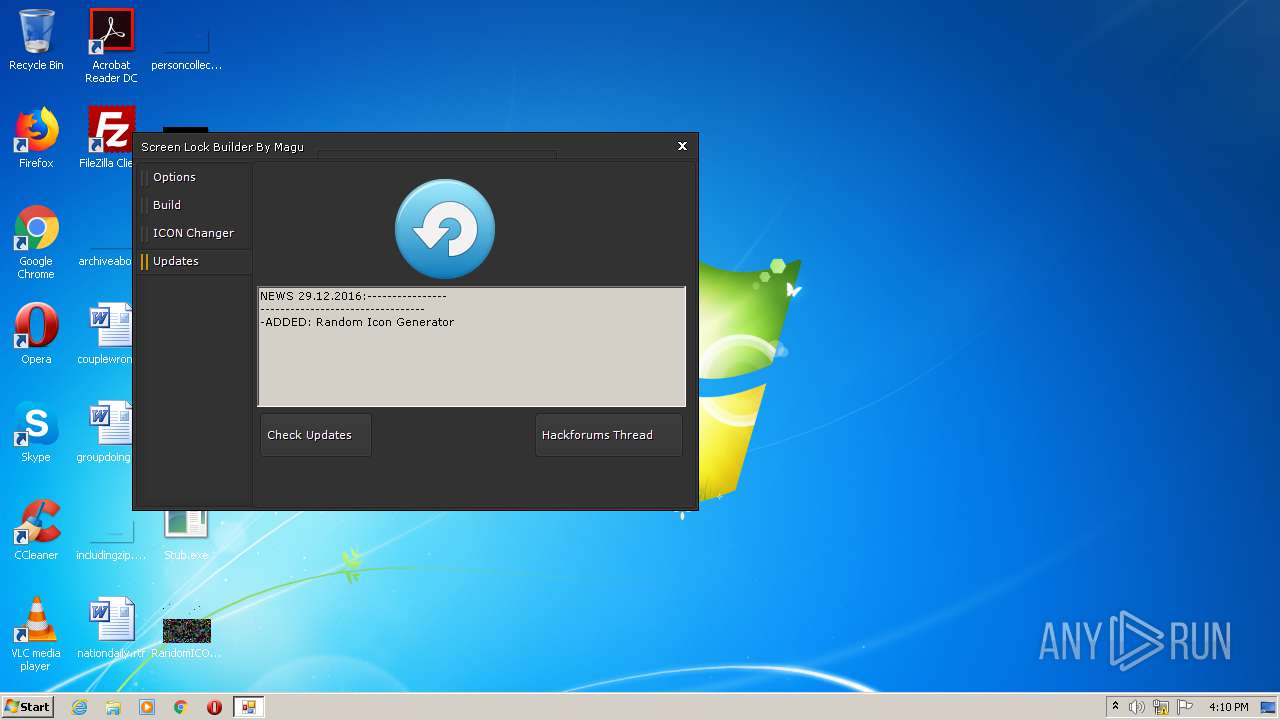Click inside the news text box
Image resolution: width=1280 pixels, height=720 pixels.
pos(472,347)
